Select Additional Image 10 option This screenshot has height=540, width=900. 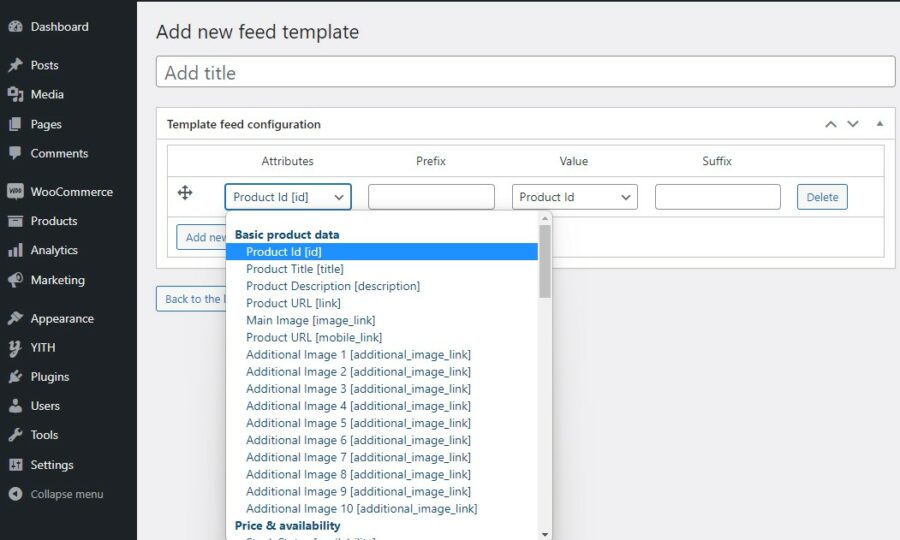[382, 508]
